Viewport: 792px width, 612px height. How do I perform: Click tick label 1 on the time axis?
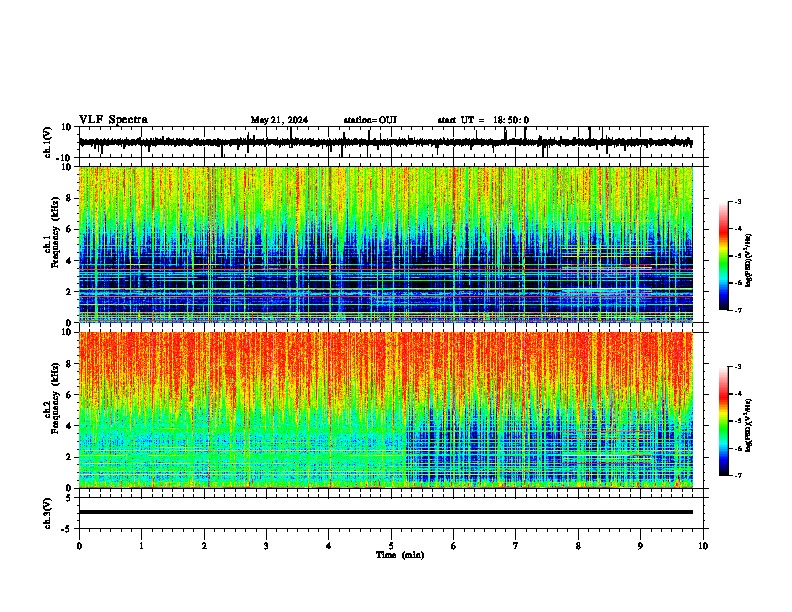[141, 546]
